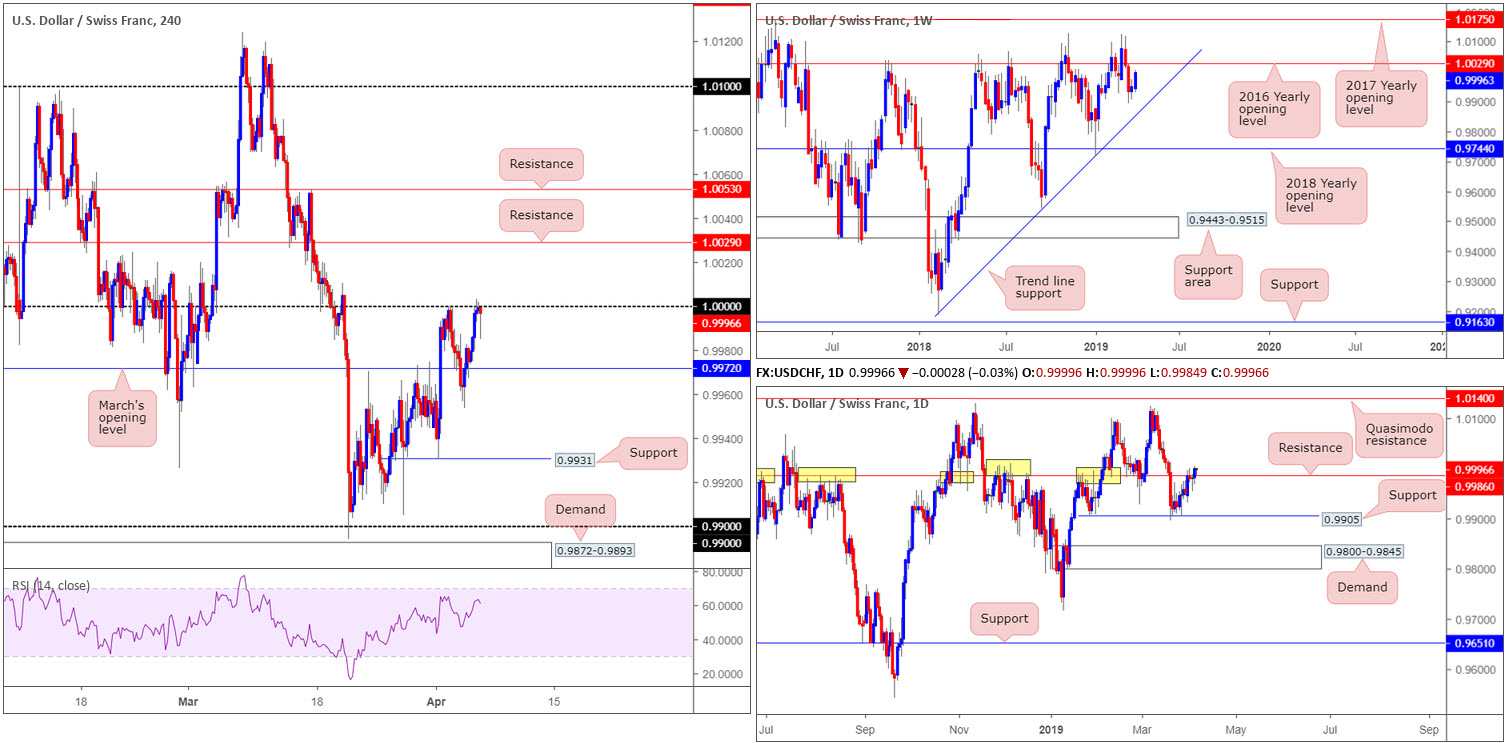This screenshot has height=743, width=1506.
Task: Click the weekly chart title 'U.S. Dollar / Swiss Franc, 1W'
Action: (x=848, y=20)
